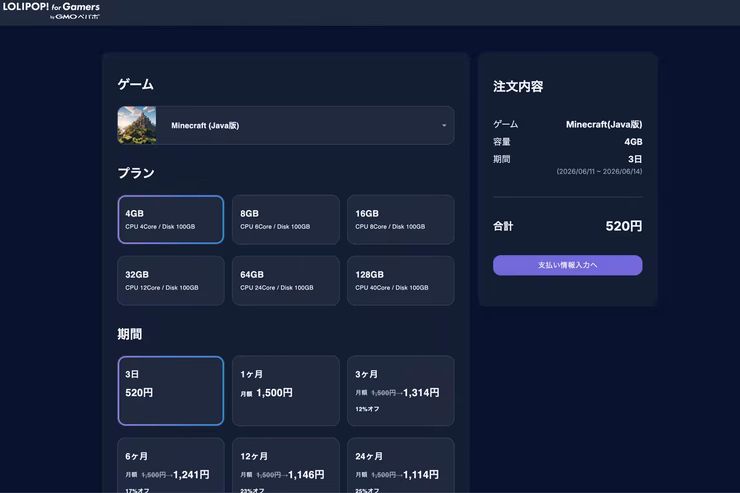Click Minecraft(Java版) value in order summary
Image resolution: width=740 pixels, height=493 pixels.
pyautogui.click(x=604, y=124)
